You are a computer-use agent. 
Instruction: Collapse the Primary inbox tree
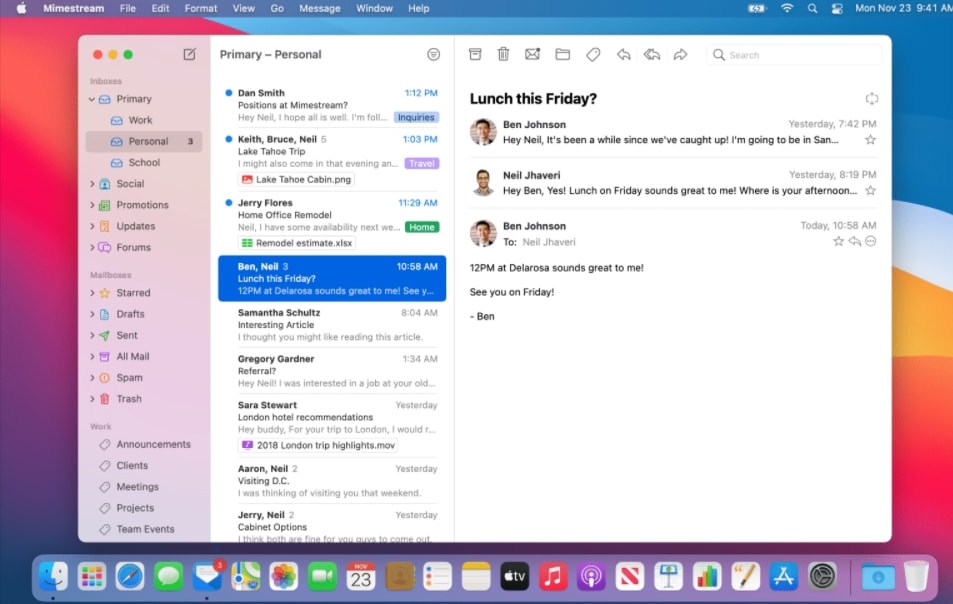pos(92,99)
